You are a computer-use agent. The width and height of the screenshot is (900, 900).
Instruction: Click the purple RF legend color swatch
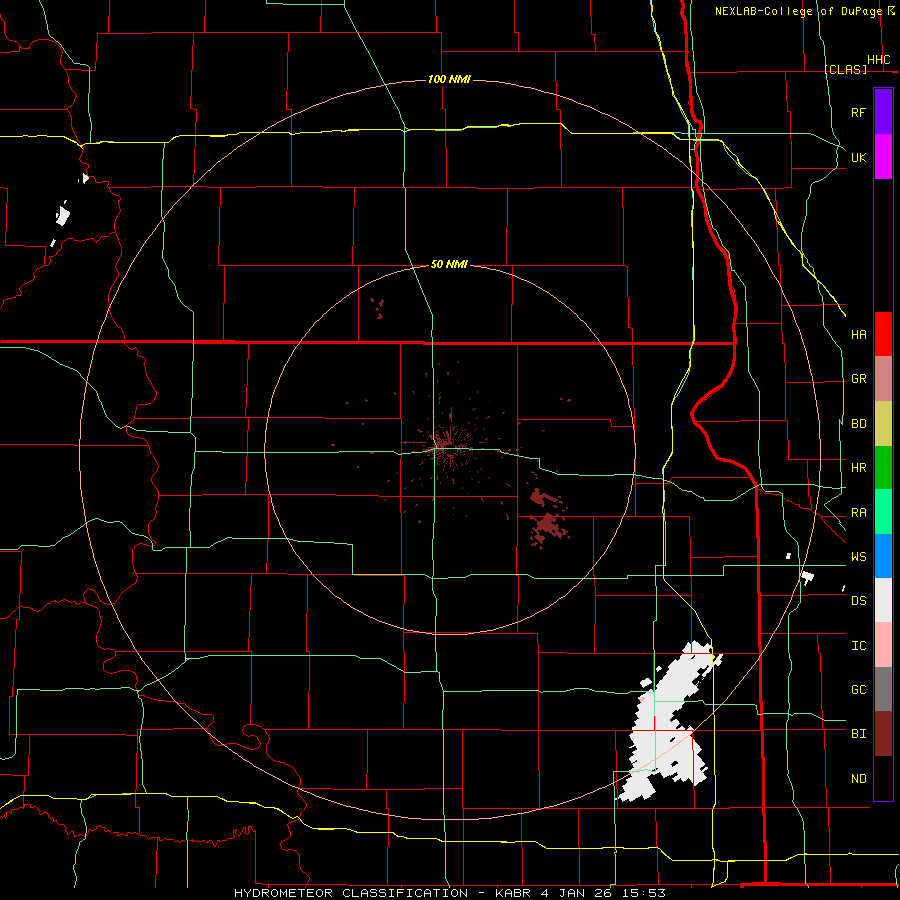[883, 112]
